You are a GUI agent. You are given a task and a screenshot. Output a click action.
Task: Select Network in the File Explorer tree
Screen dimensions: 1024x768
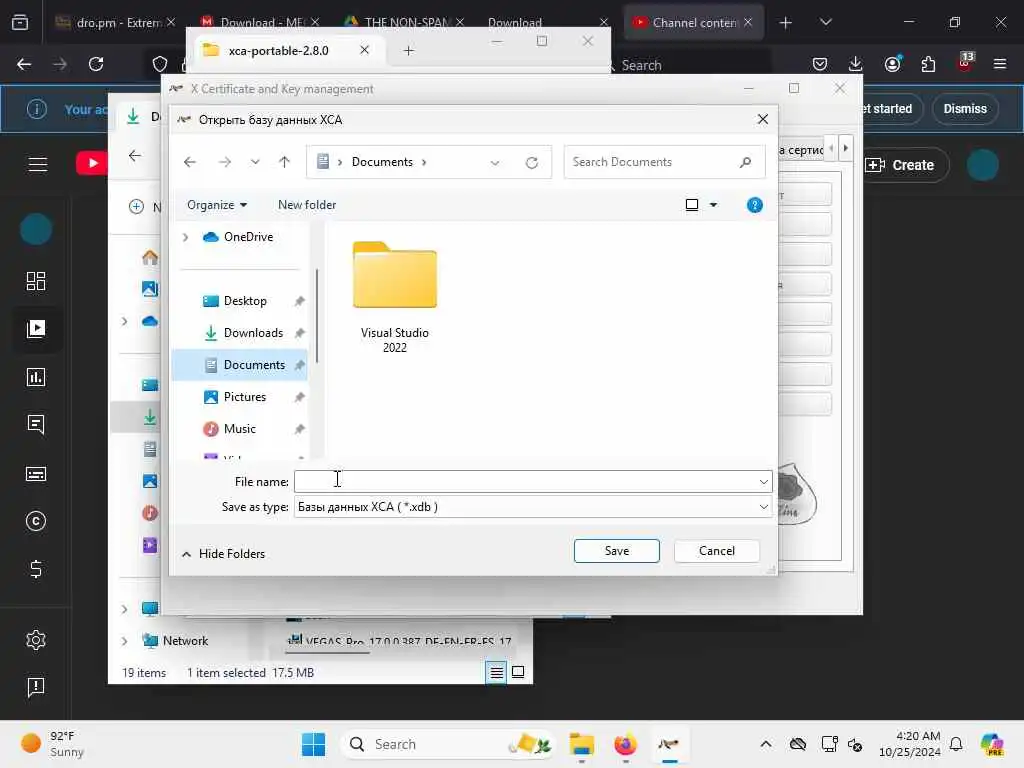coord(175,641)
